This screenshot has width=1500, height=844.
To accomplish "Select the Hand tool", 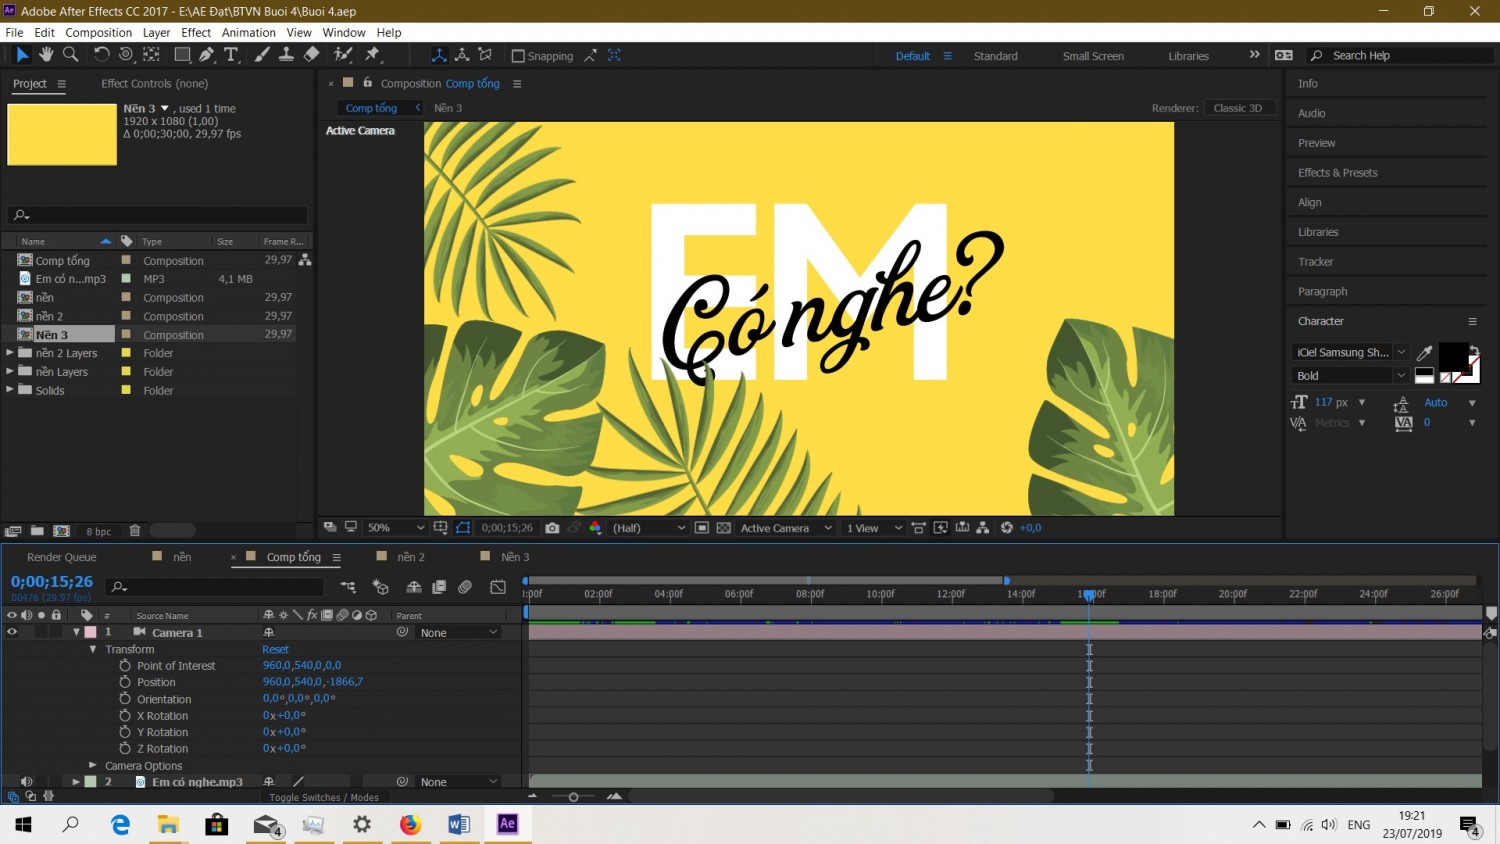I will click(46, 55).
